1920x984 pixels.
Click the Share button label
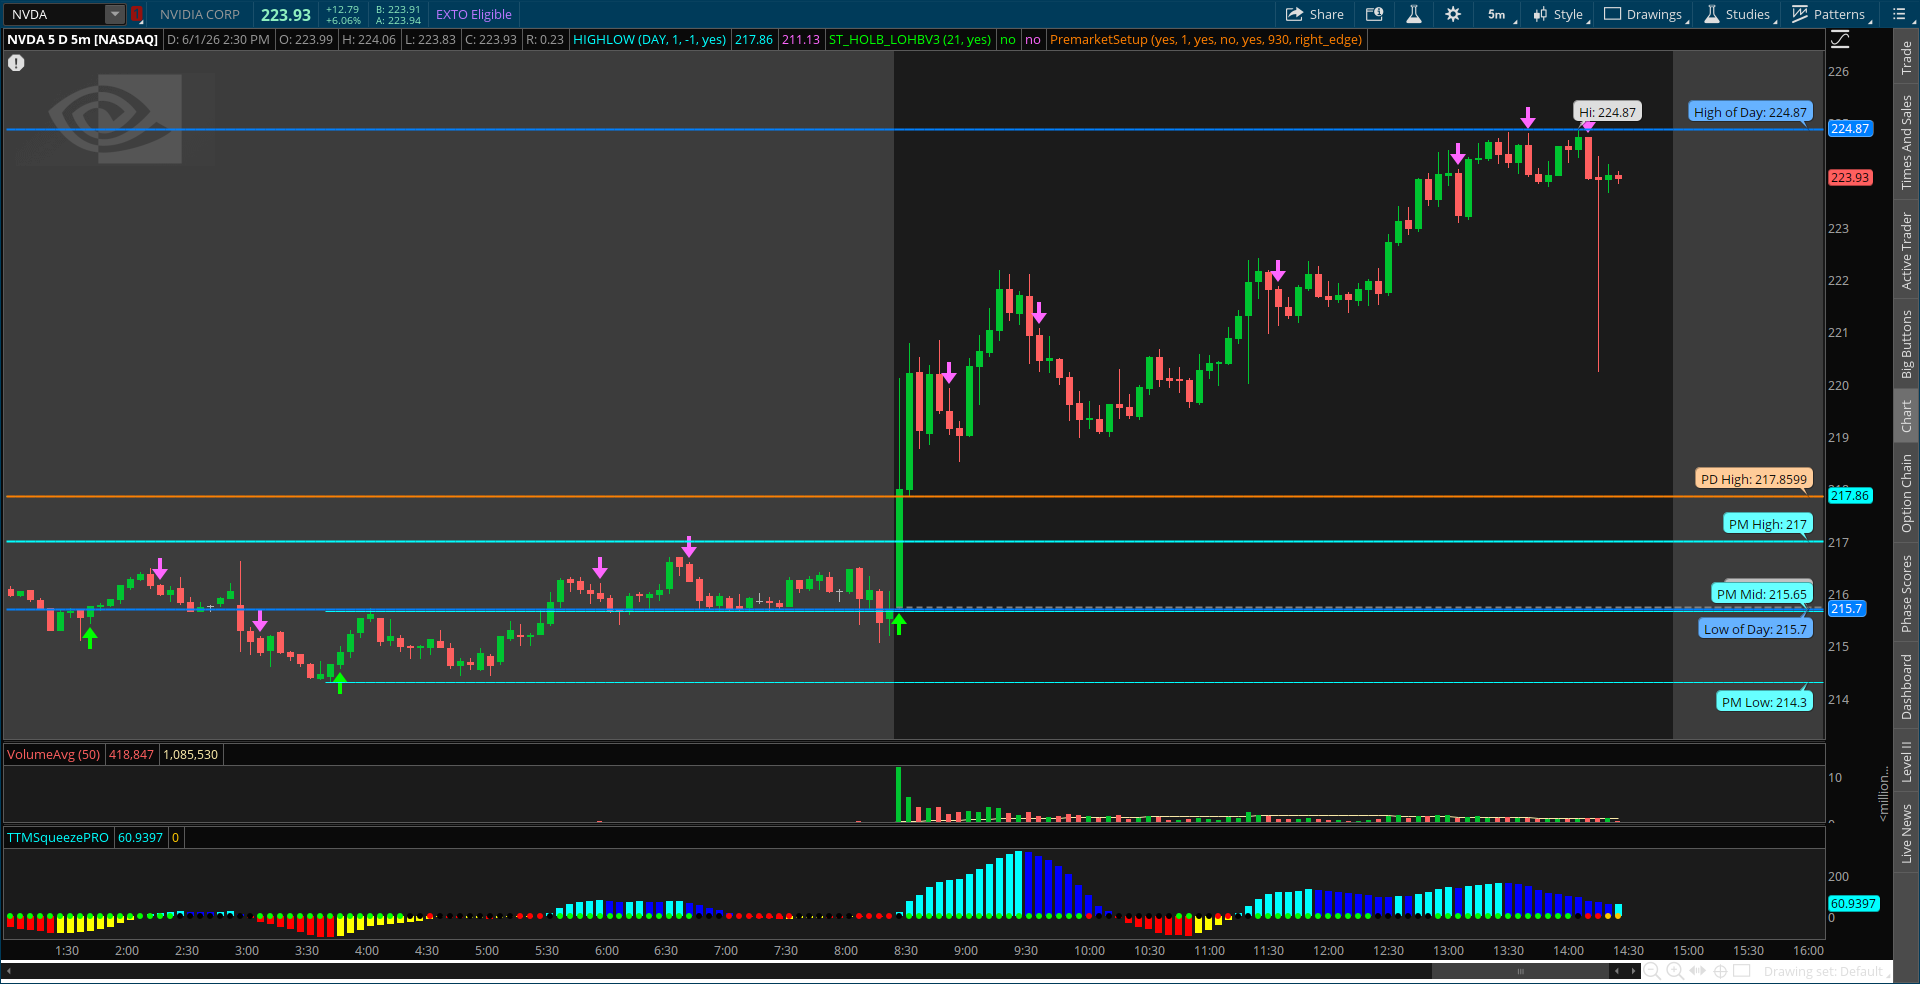coord(1326,14)
